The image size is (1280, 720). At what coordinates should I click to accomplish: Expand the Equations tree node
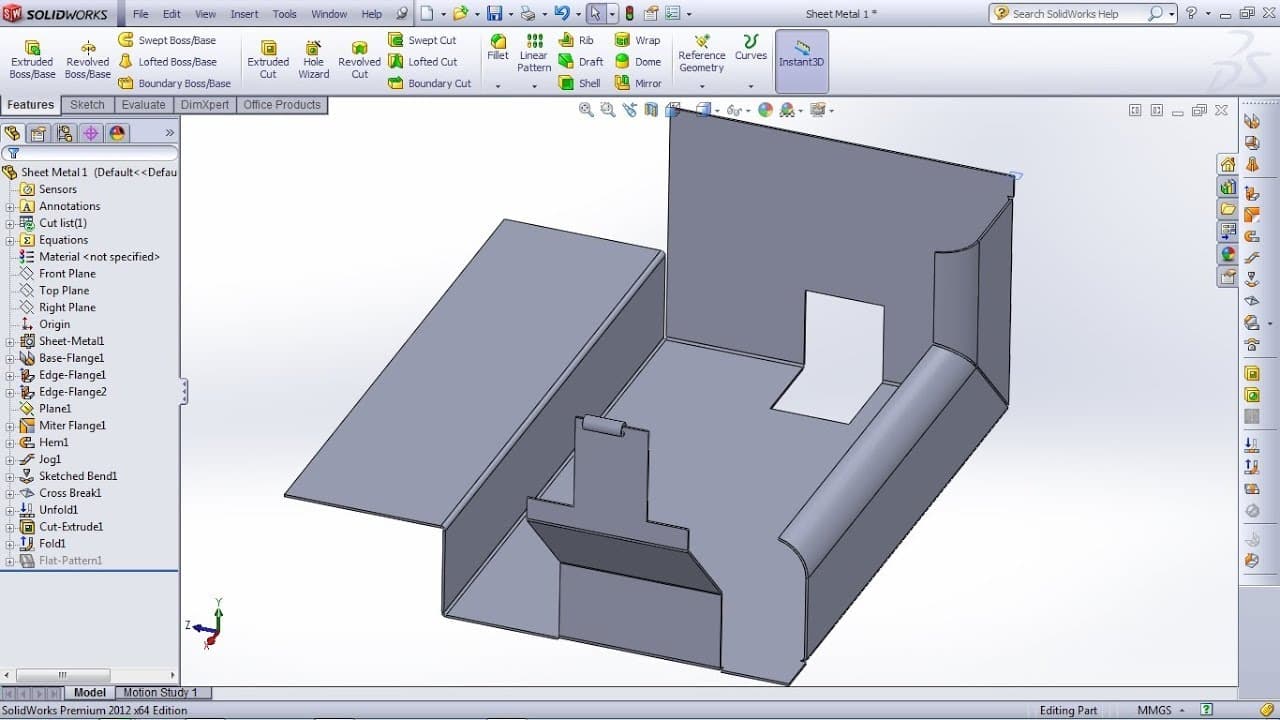coord(10,241)
